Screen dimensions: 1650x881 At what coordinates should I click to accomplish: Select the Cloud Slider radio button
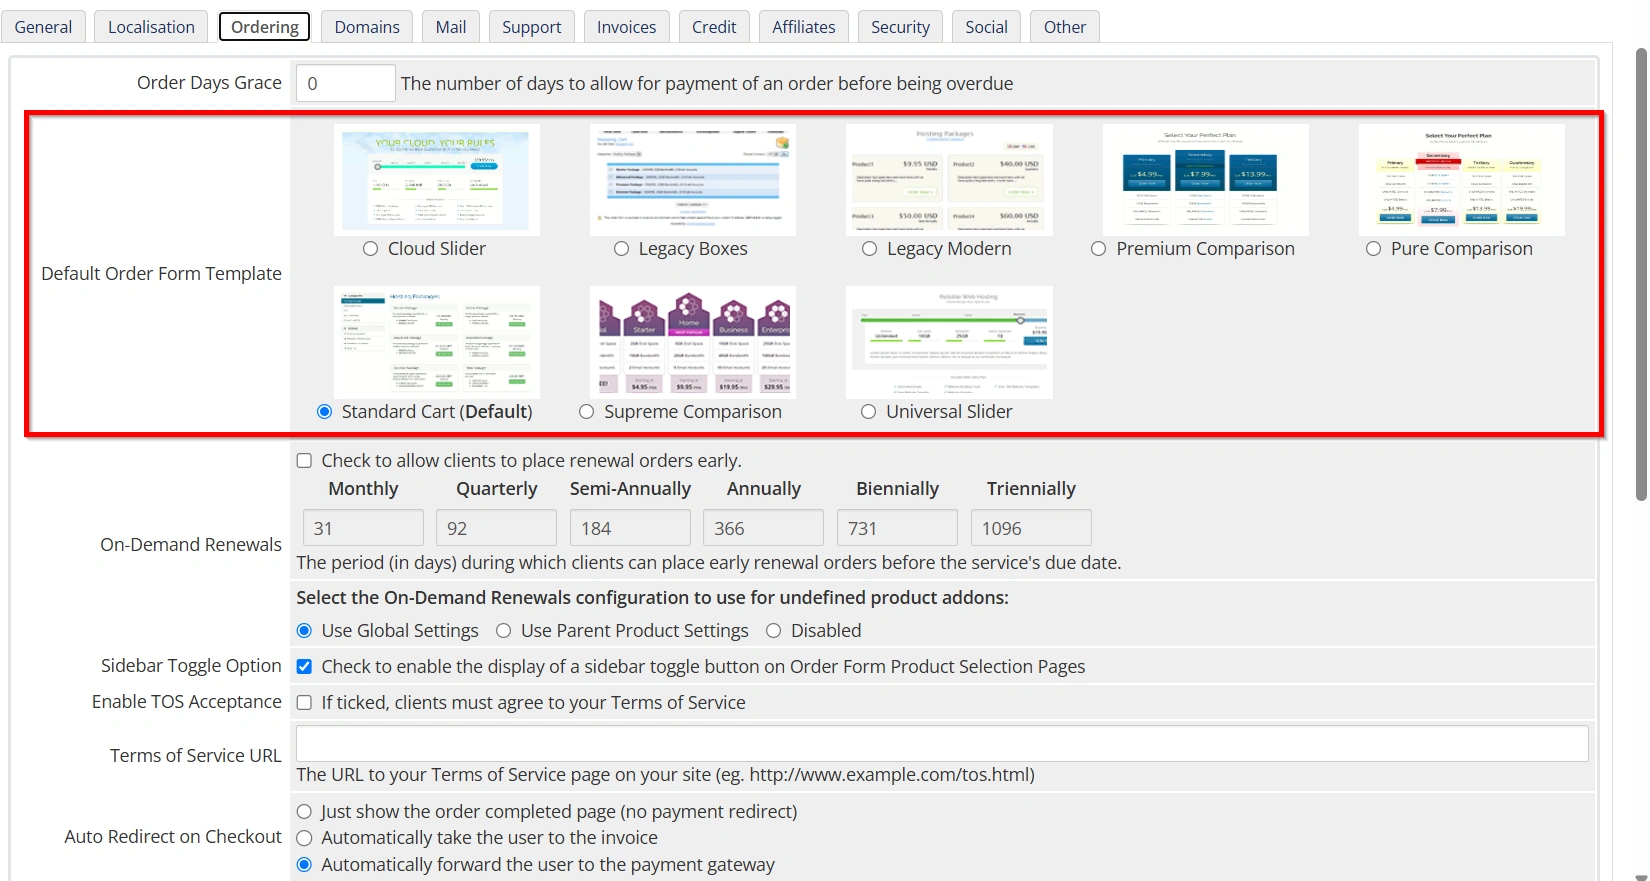pos(371,249)
